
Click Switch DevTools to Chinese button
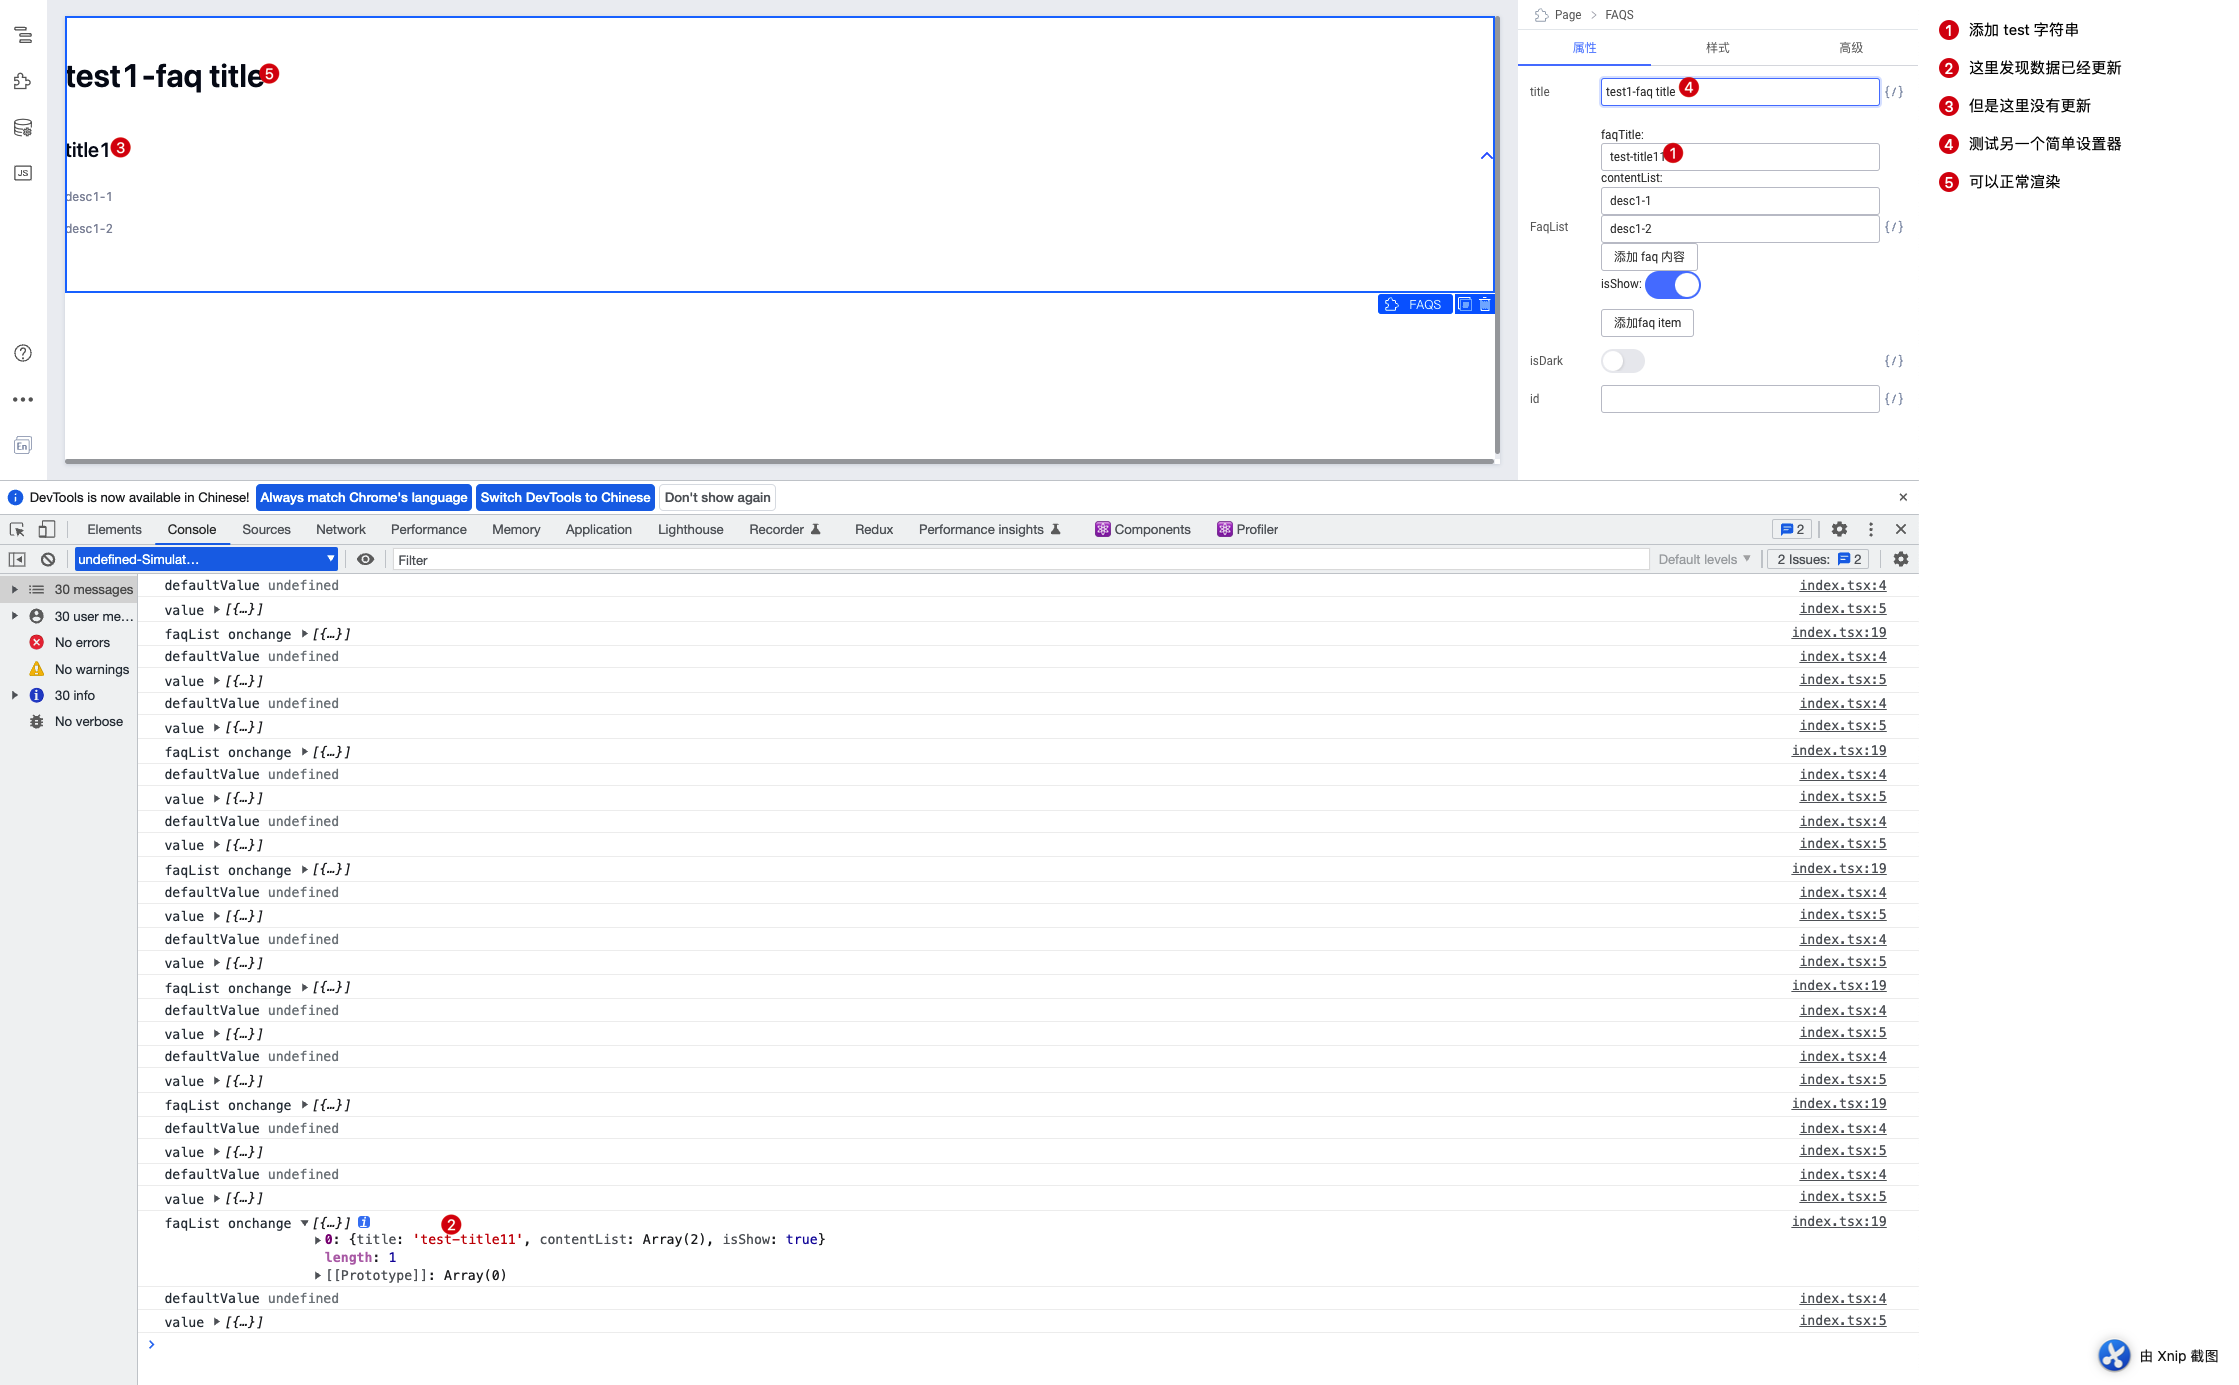(x=565, y=498)
